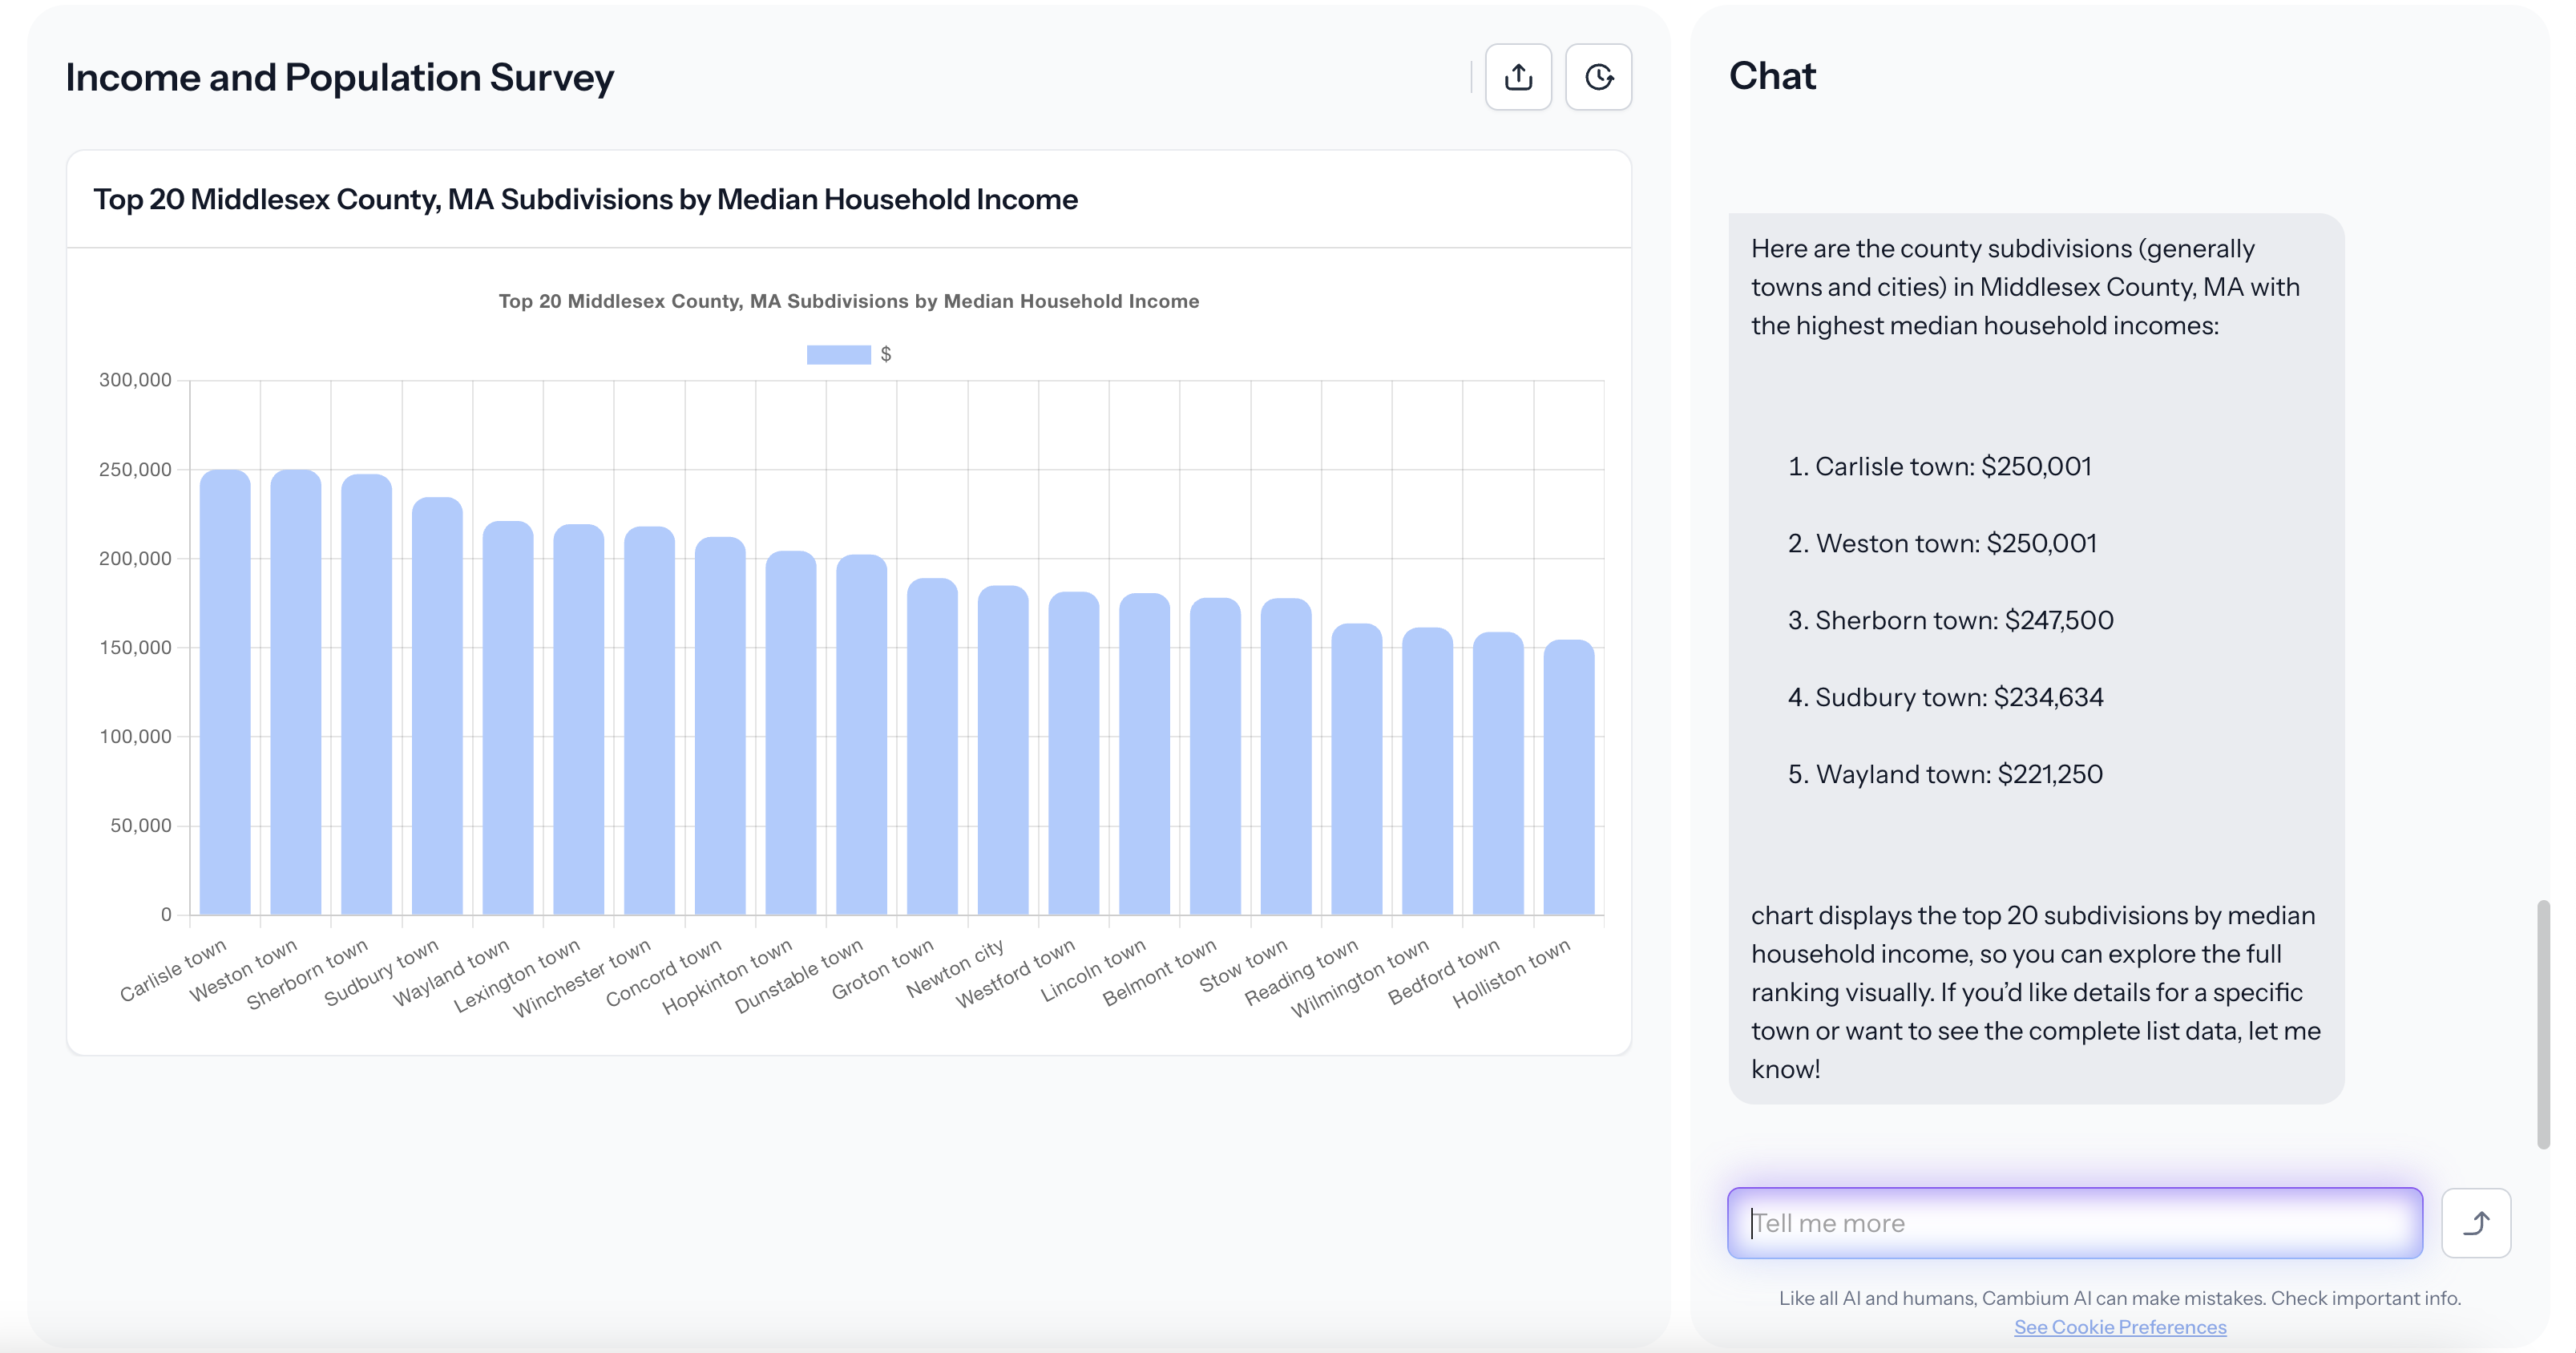Click the 100,000 y-axis label
2576x1353 pixels.
(135, 736)
